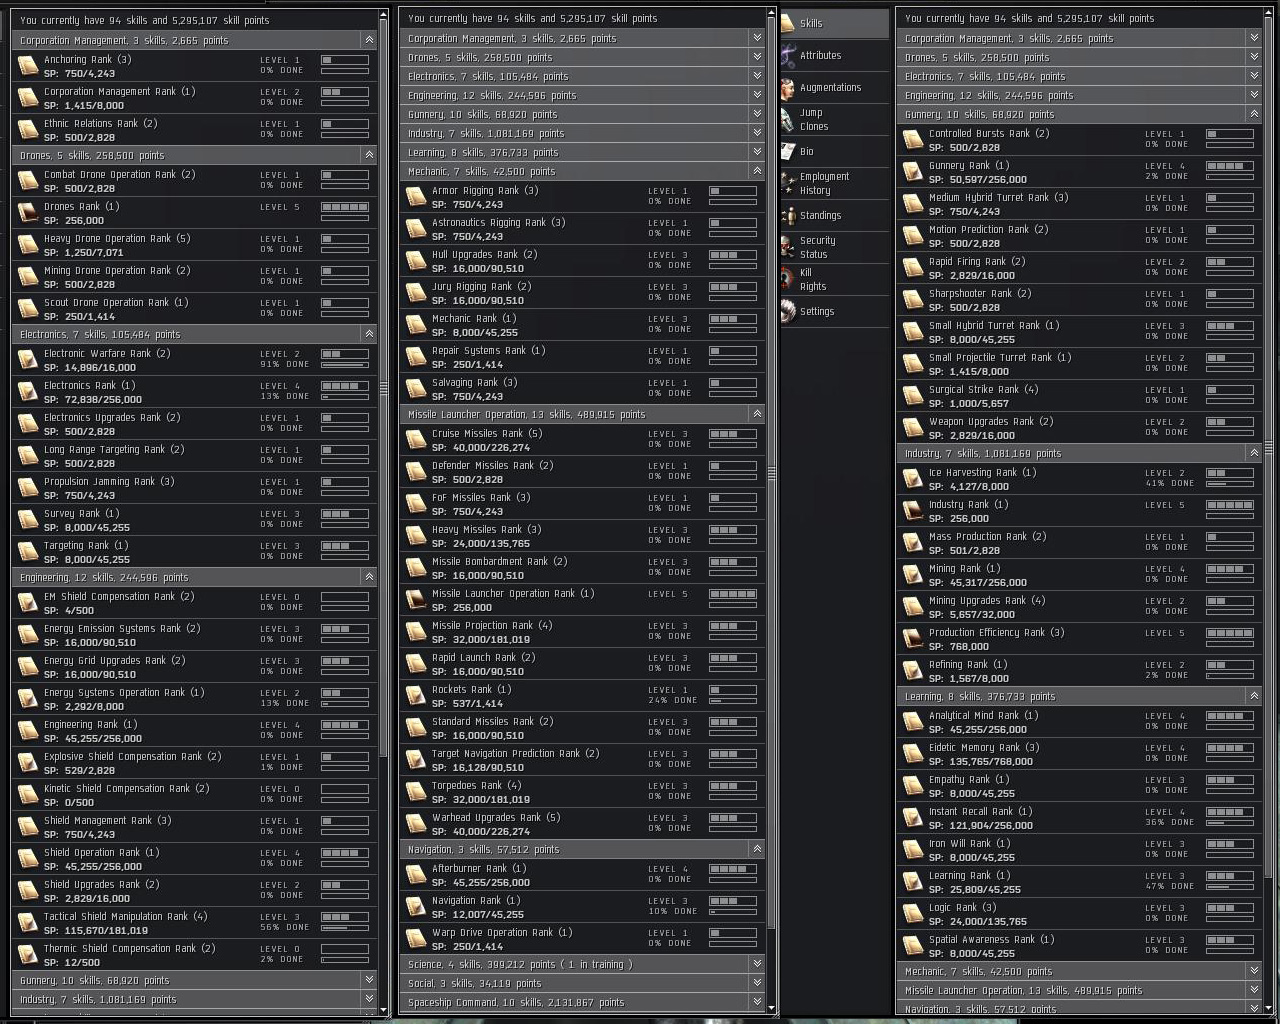Select the Jump Clones tab
This screenshot has width=1280, height=1024.
point(834,119)
